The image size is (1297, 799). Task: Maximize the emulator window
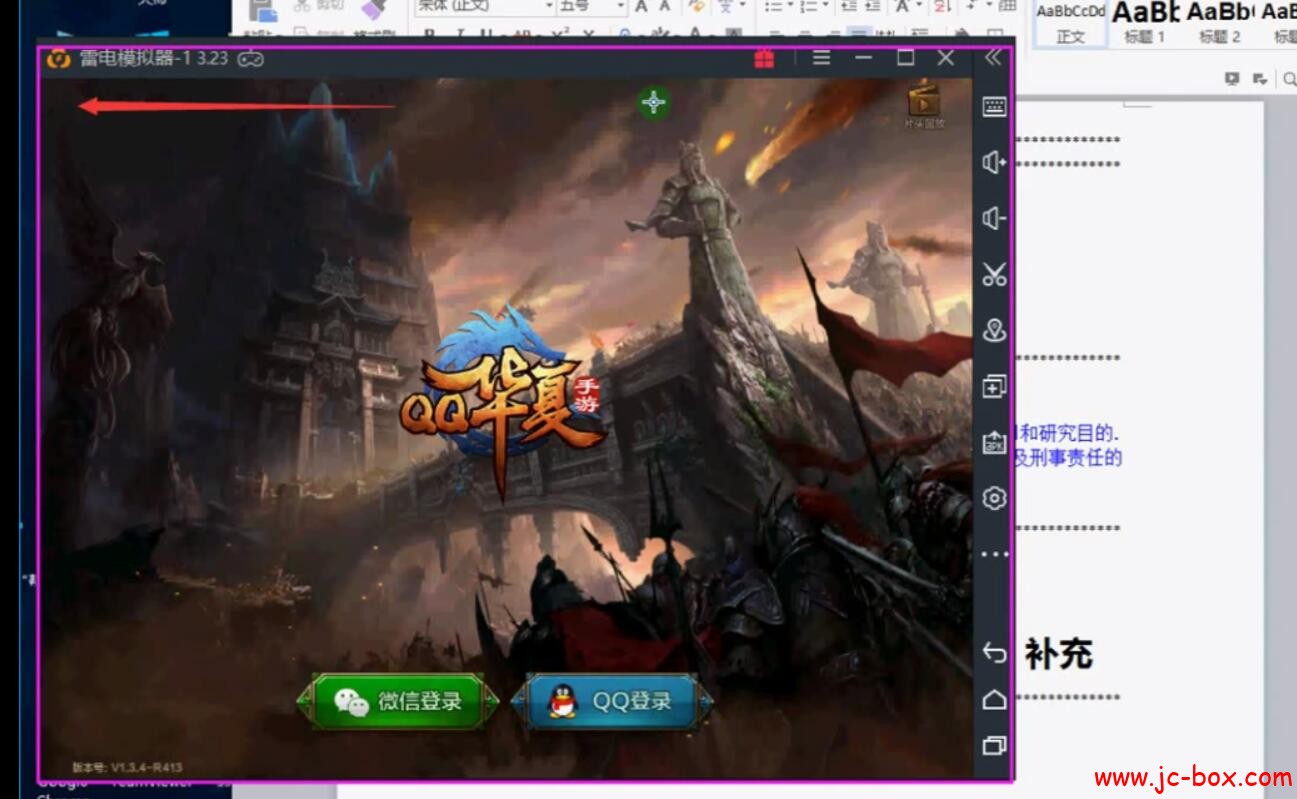click(905, 58)
